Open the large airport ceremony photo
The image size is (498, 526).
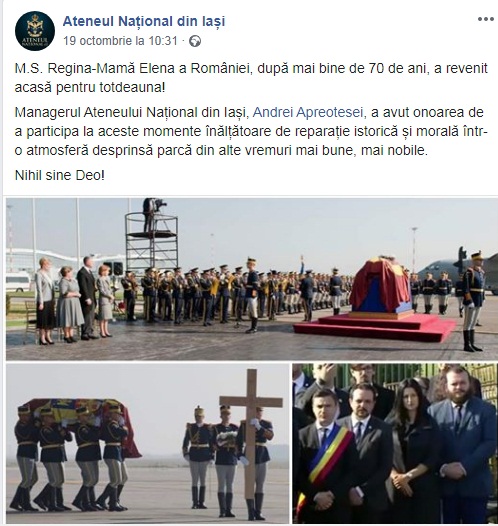(252, 279)
